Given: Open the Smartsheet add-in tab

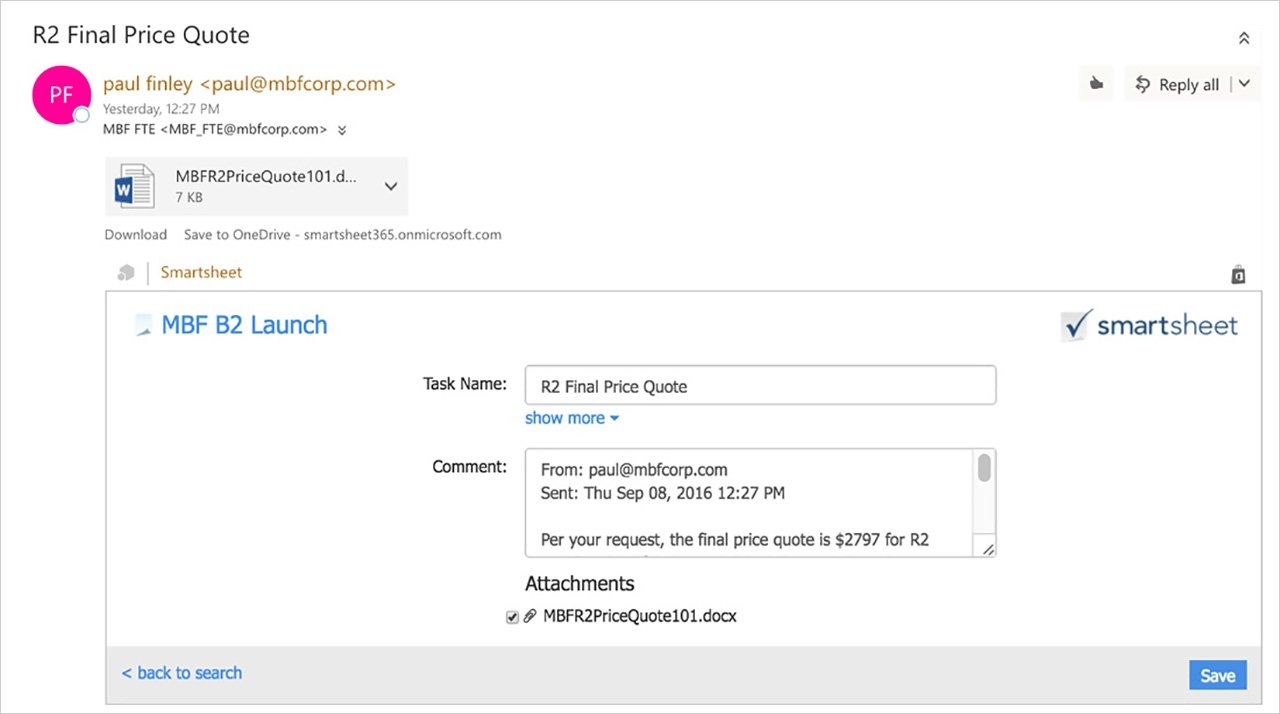Looking at the screenshot, I should tap(201, 272).
